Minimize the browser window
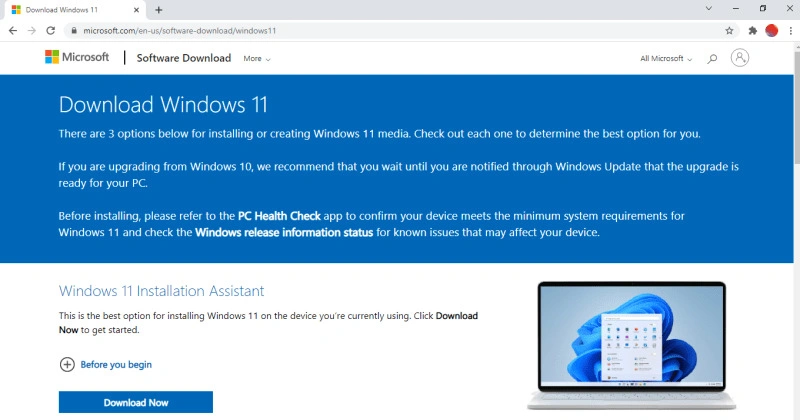The image size is (800, 420). 736,8
